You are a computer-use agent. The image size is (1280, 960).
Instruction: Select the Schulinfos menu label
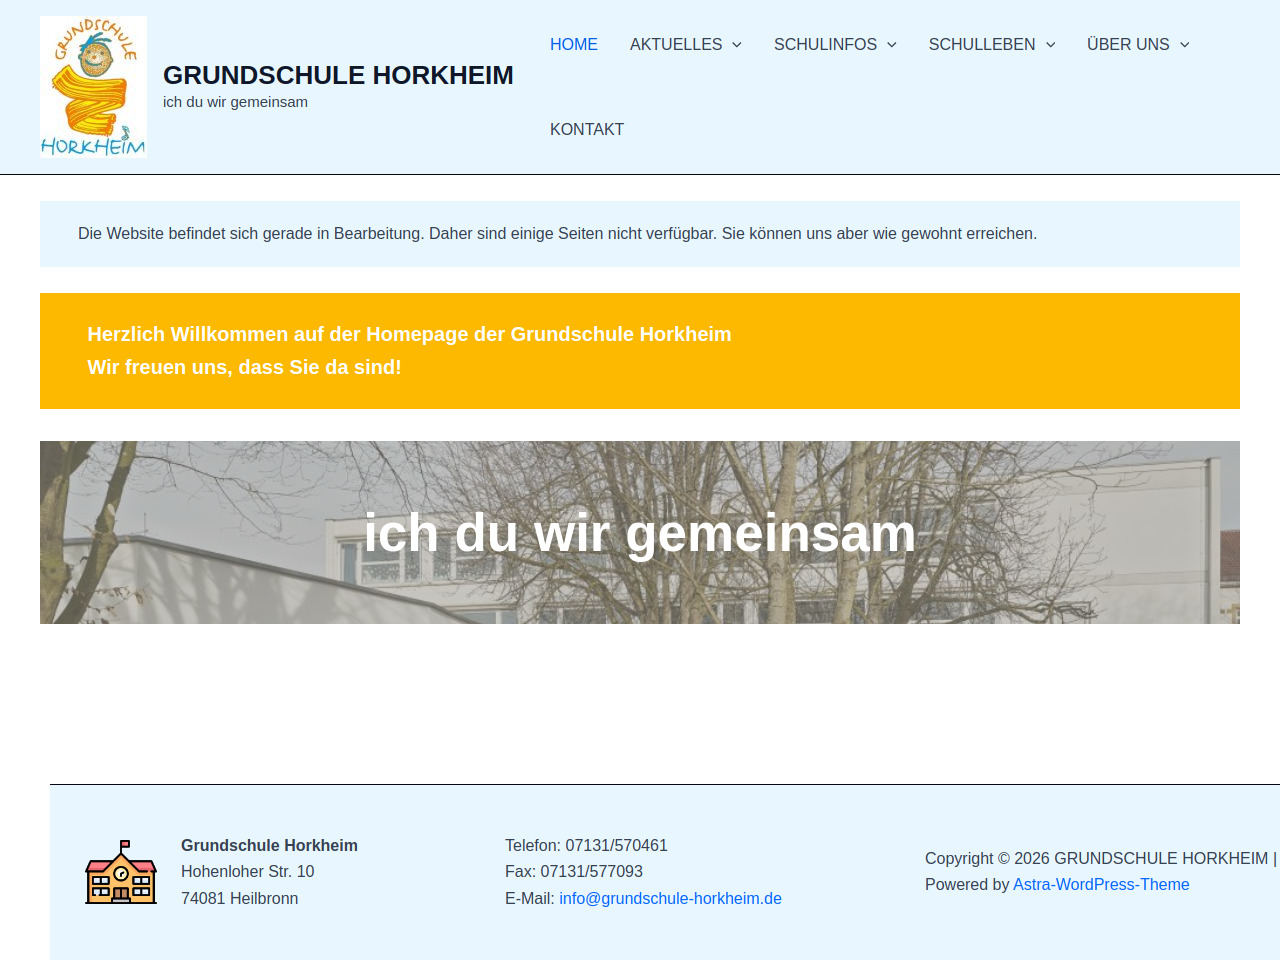824,44
